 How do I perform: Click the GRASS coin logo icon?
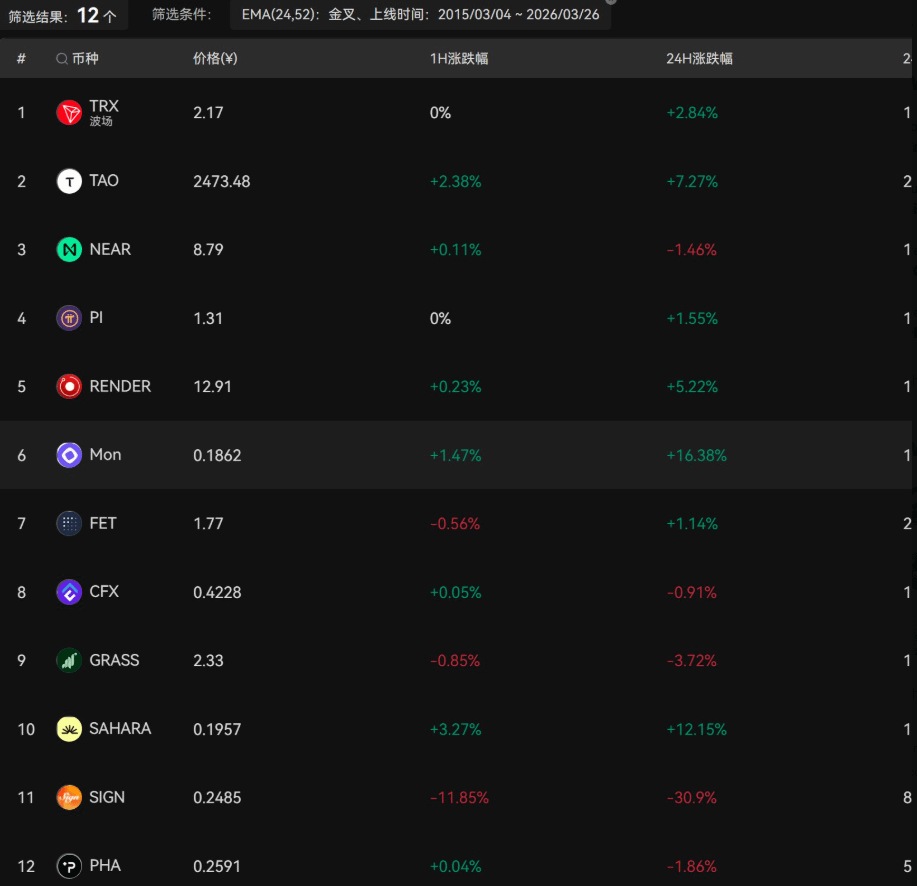click(x=69, y=660)
